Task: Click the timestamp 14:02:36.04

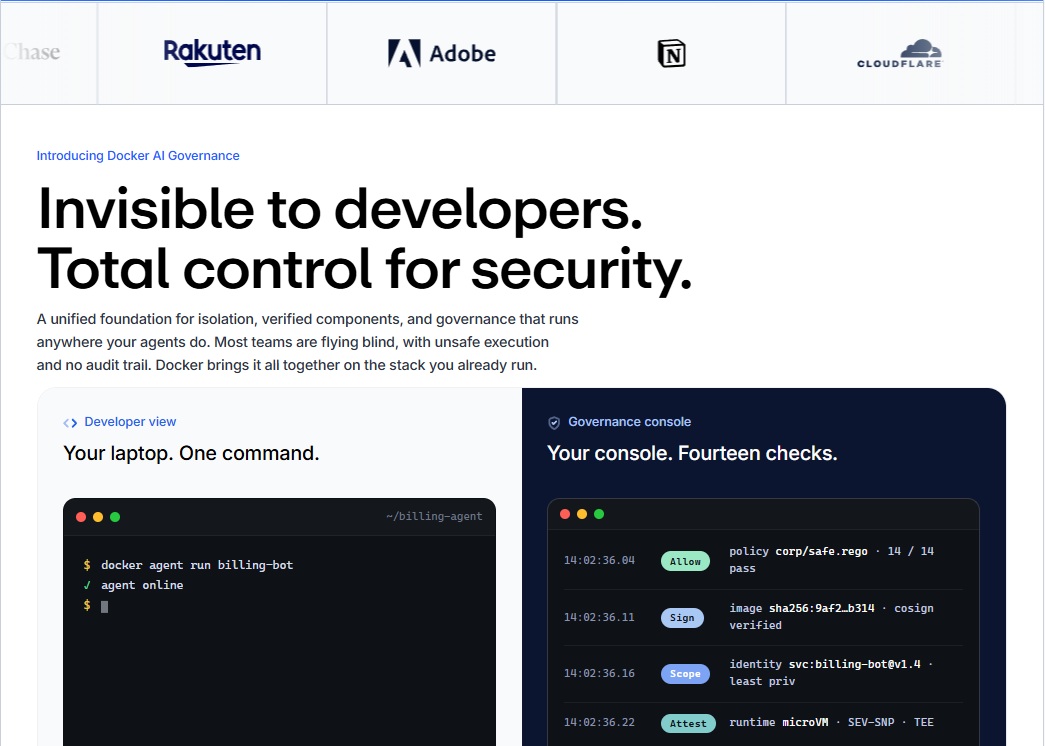Action: (x=599, y=560)
